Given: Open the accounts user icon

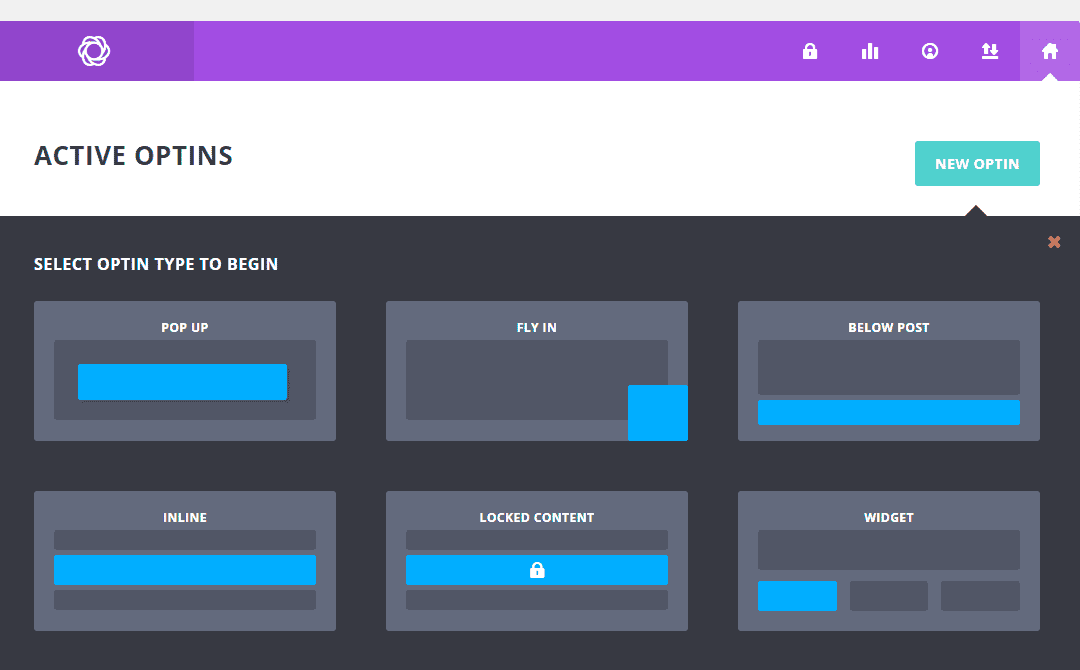Looking at the screenshot, I should 930,51.
